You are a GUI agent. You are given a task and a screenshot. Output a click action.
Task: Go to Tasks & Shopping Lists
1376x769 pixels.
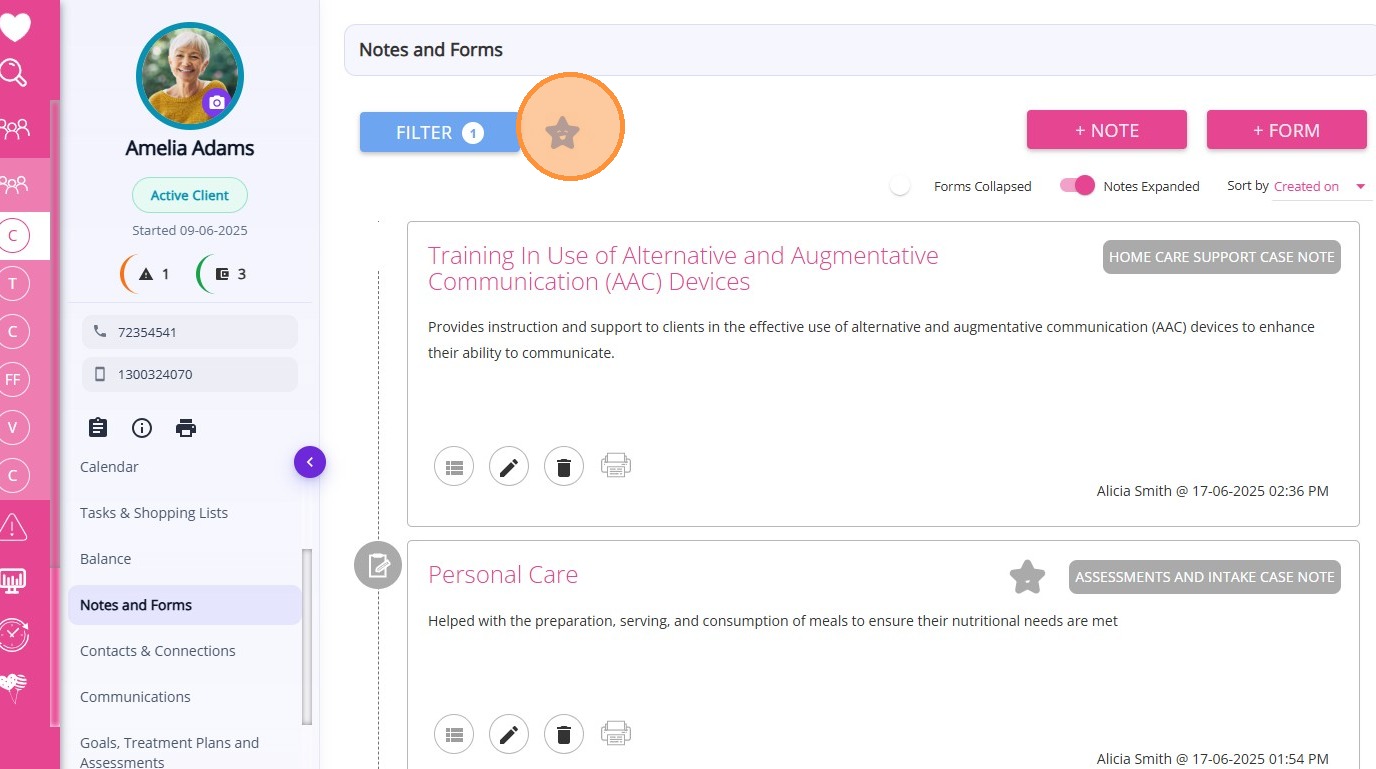pyautogui.click(x=154, y=513)
